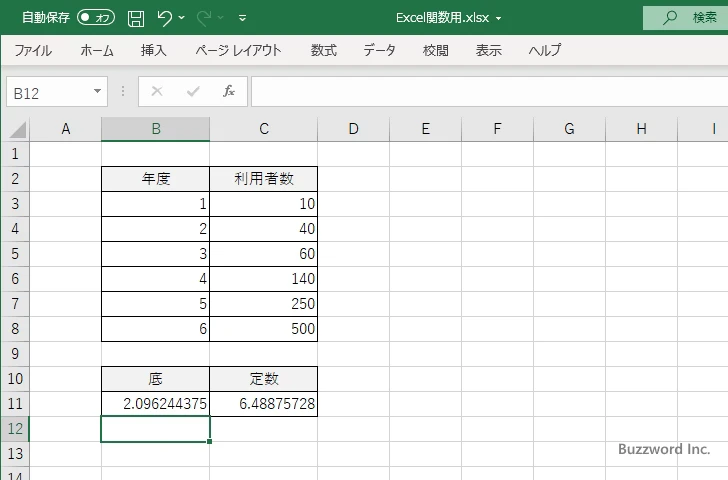Expand the Name Box dropdown arrow

pos(98,91)
